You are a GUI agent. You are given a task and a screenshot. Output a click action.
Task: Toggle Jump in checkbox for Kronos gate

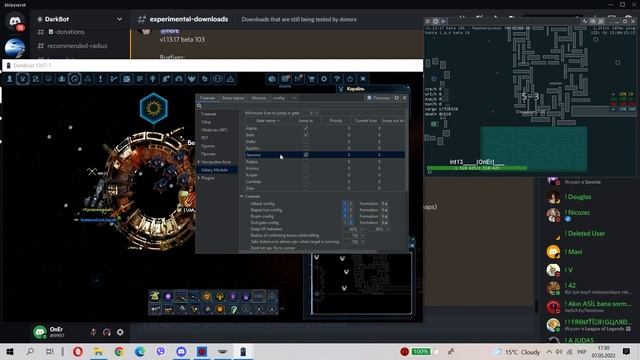[306, 168]
